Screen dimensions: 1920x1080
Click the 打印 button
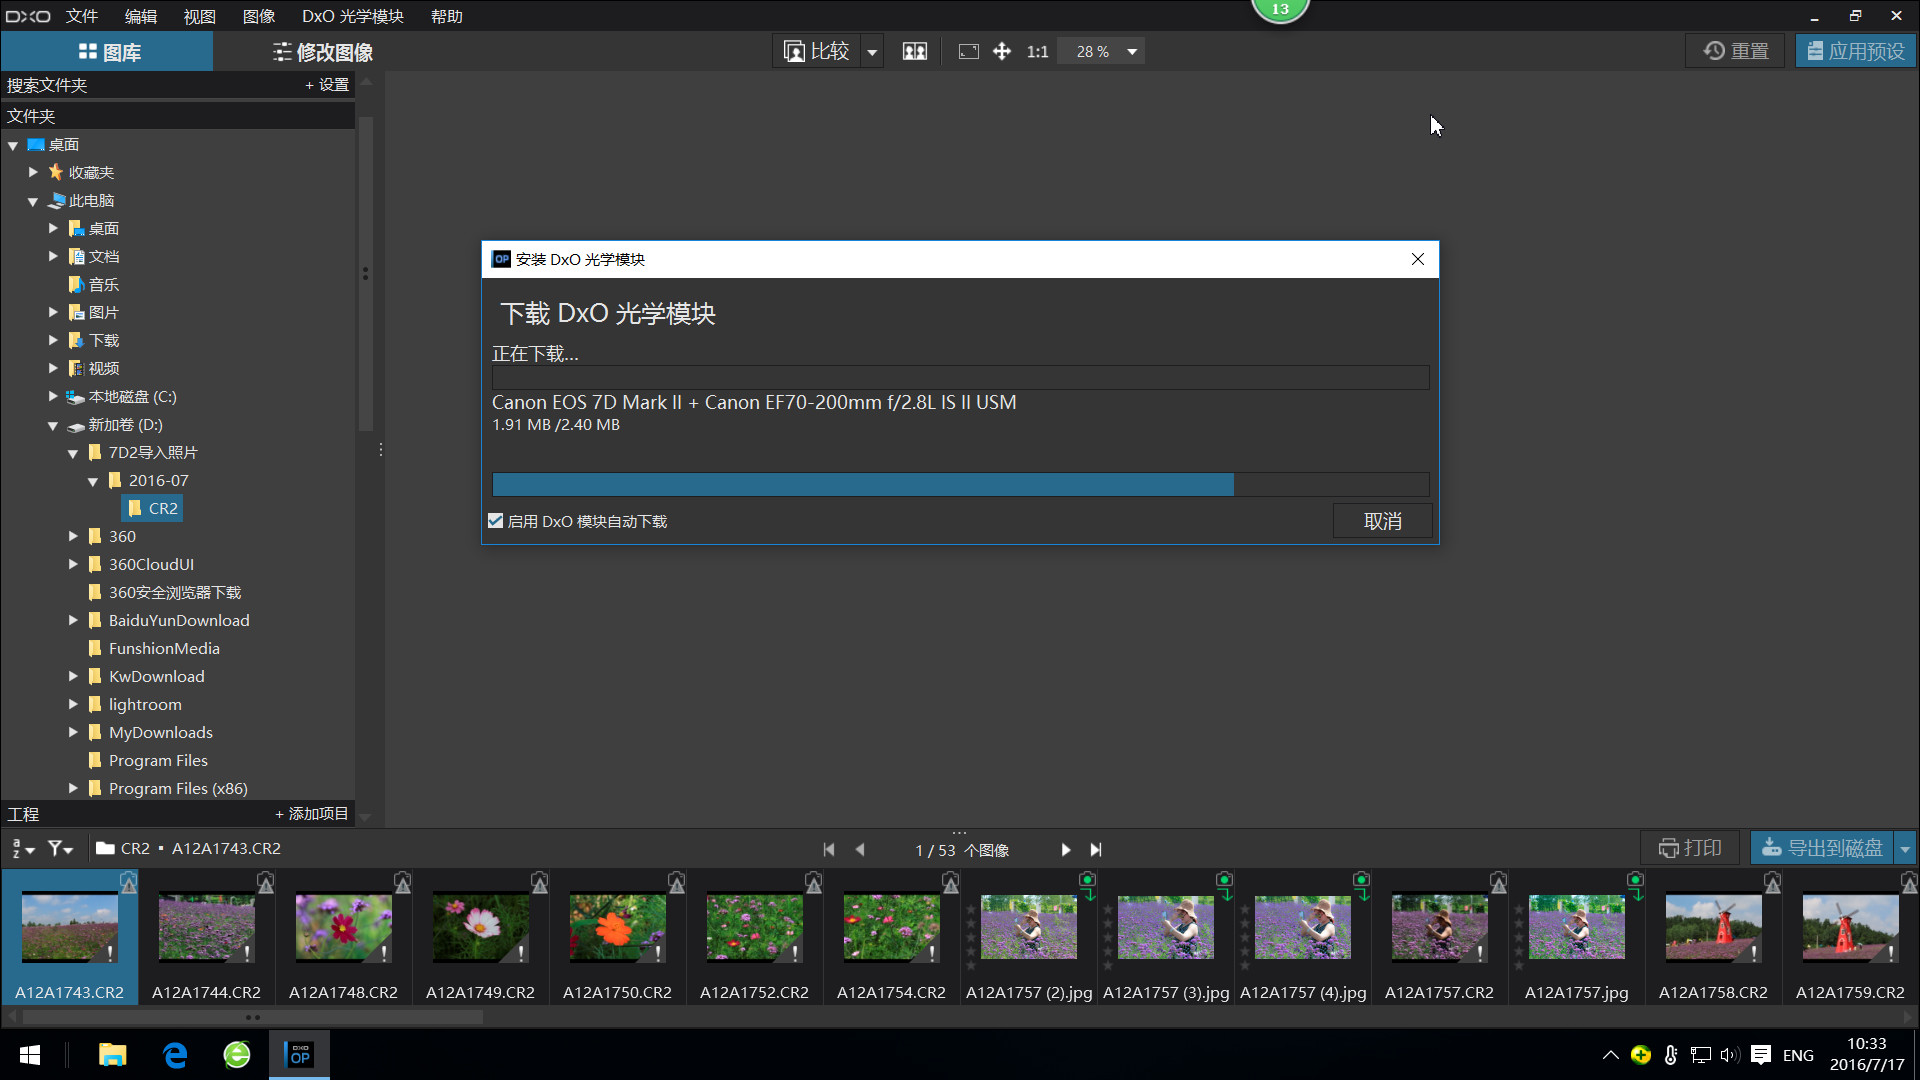pyautogui.click(x=1690, y=848)
